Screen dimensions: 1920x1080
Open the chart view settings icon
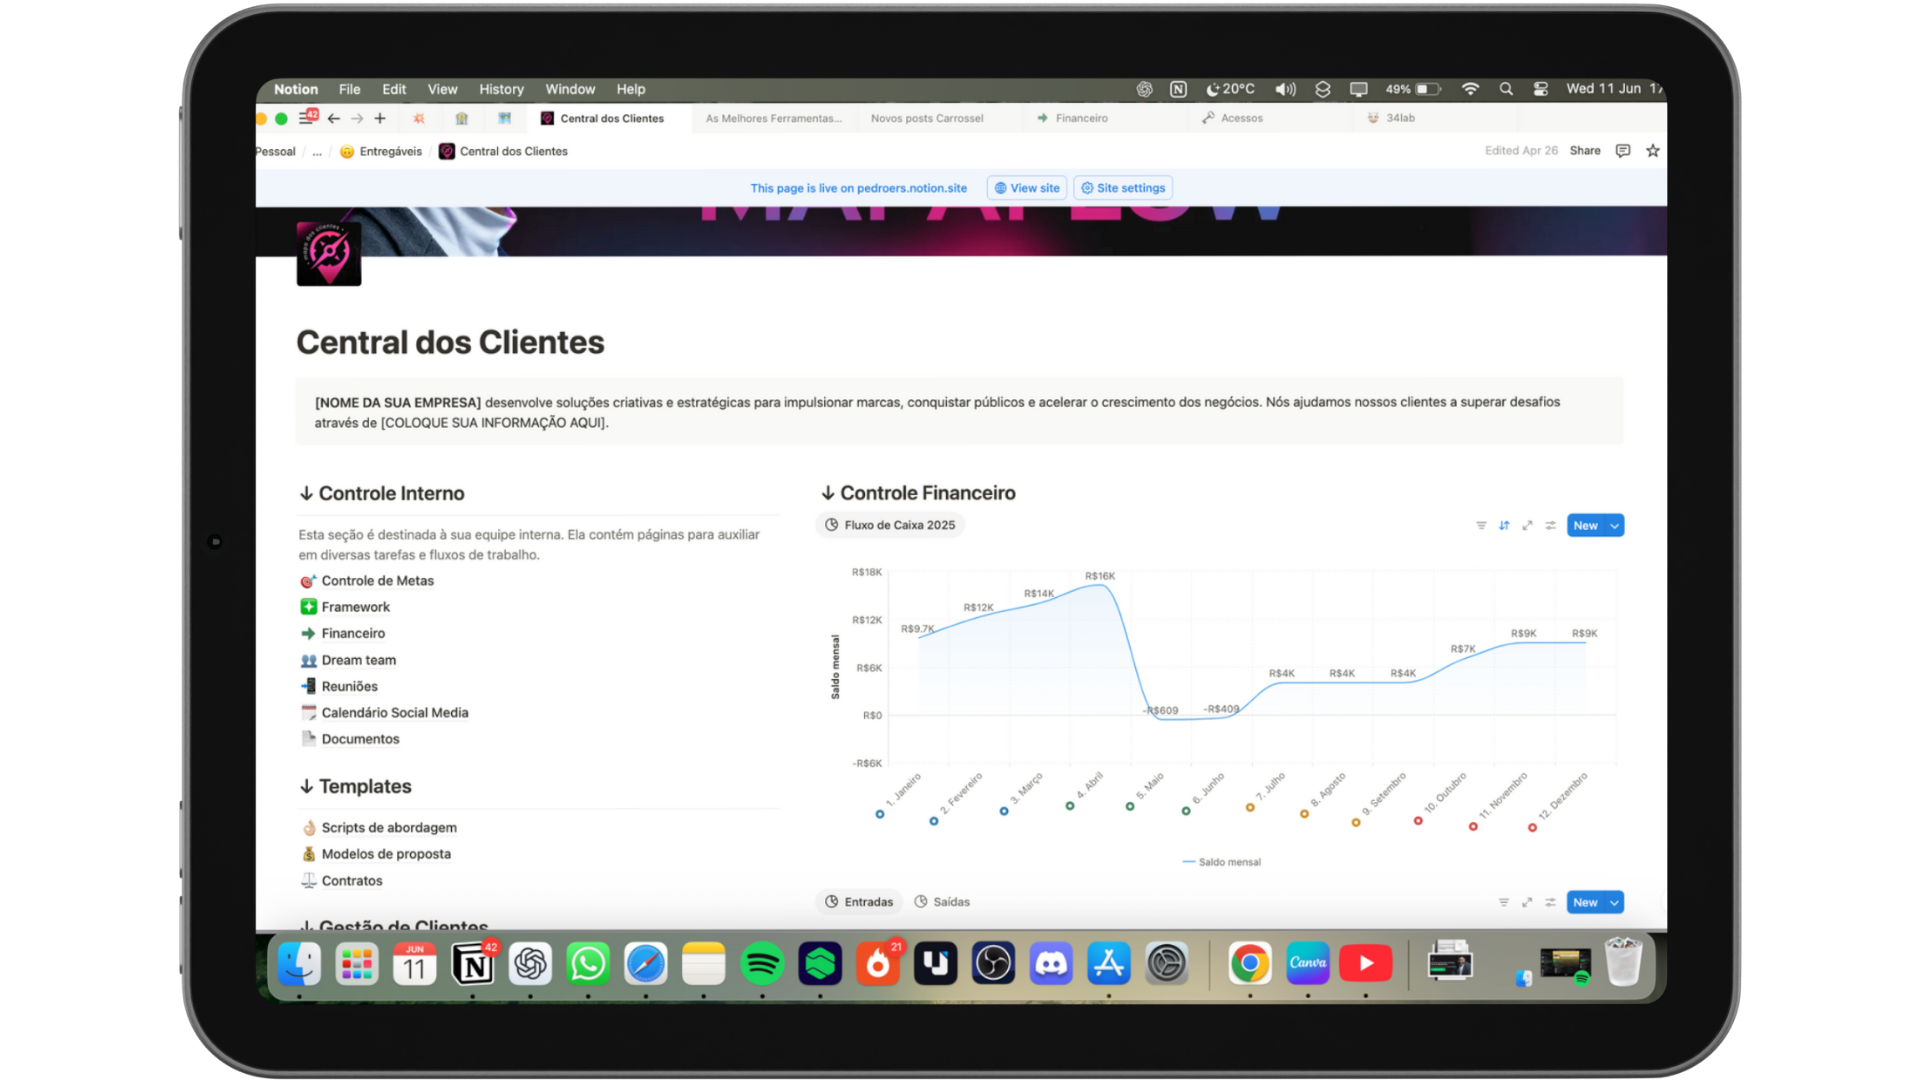pyautogui.click(x=1550, y=526)
